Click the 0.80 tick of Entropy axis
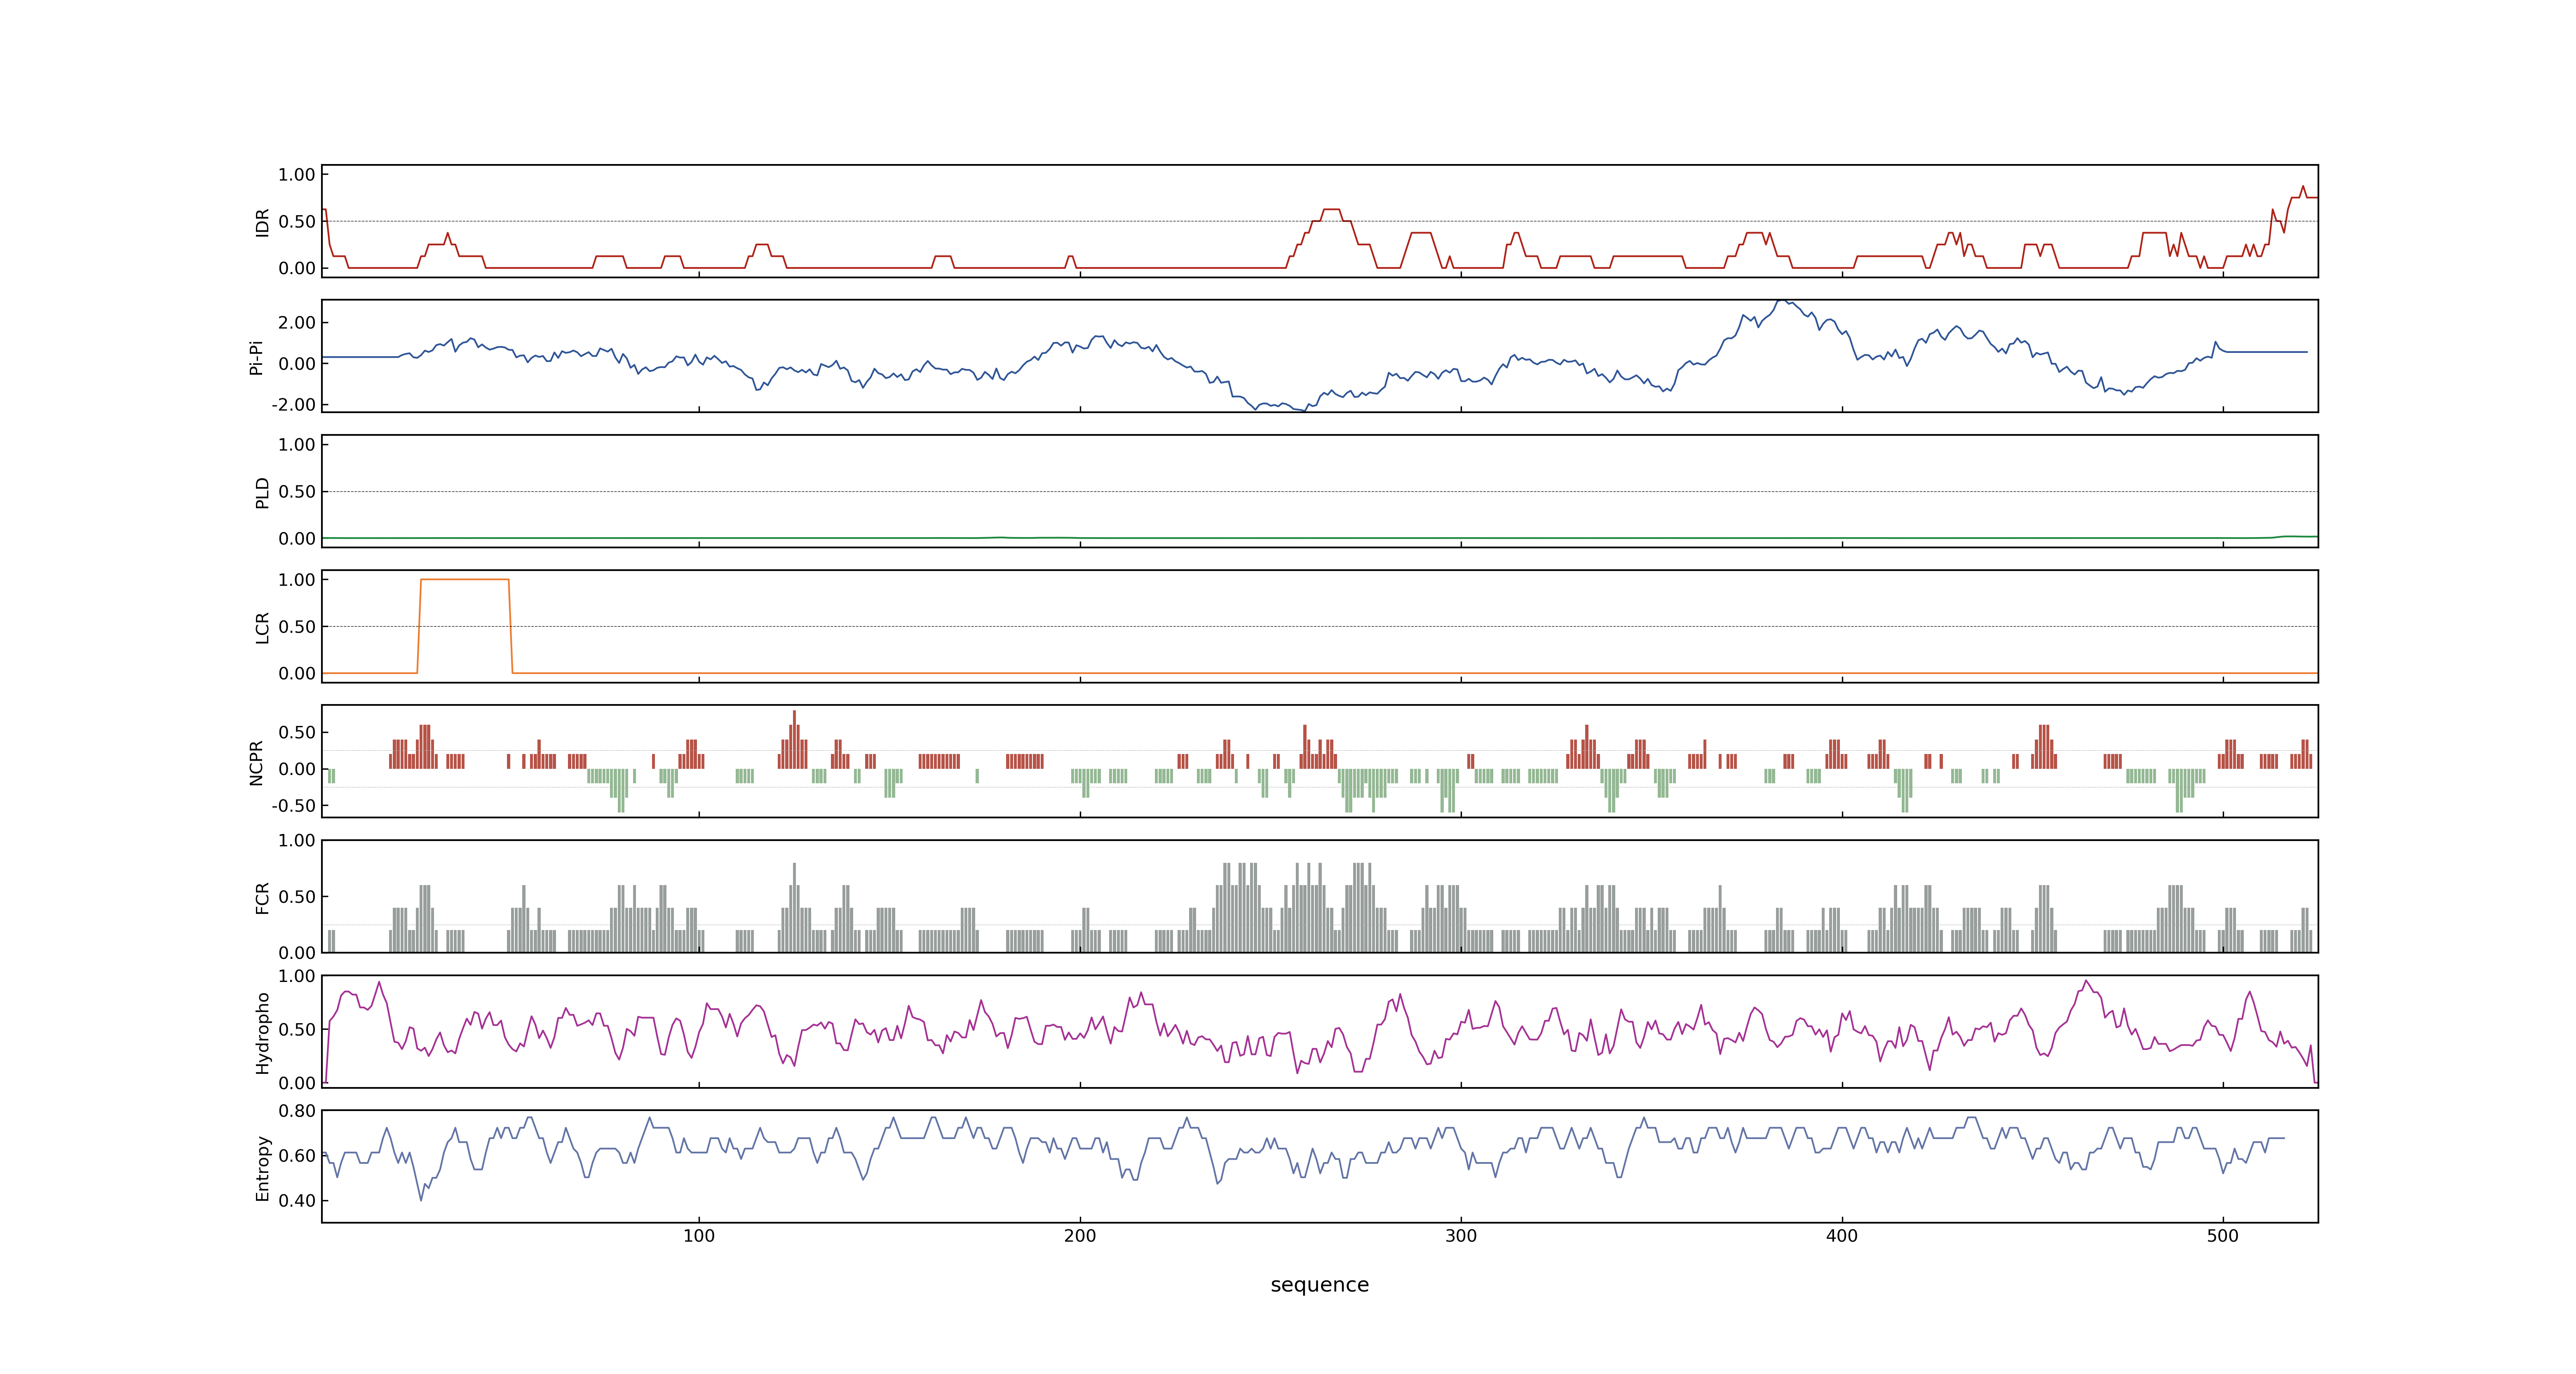The width and height of the screenshot is (2576, 1374). pos(297,1111)
